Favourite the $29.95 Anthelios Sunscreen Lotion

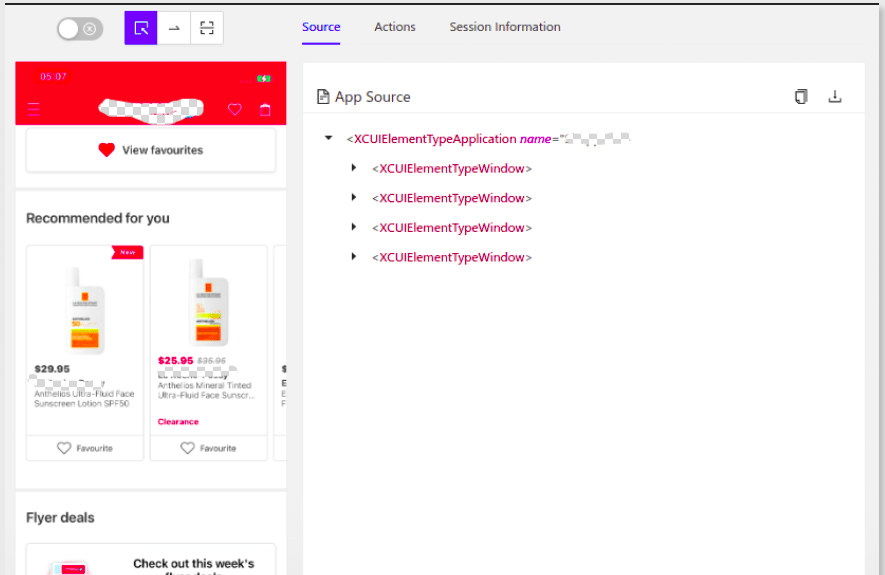(x=85, y=448)
